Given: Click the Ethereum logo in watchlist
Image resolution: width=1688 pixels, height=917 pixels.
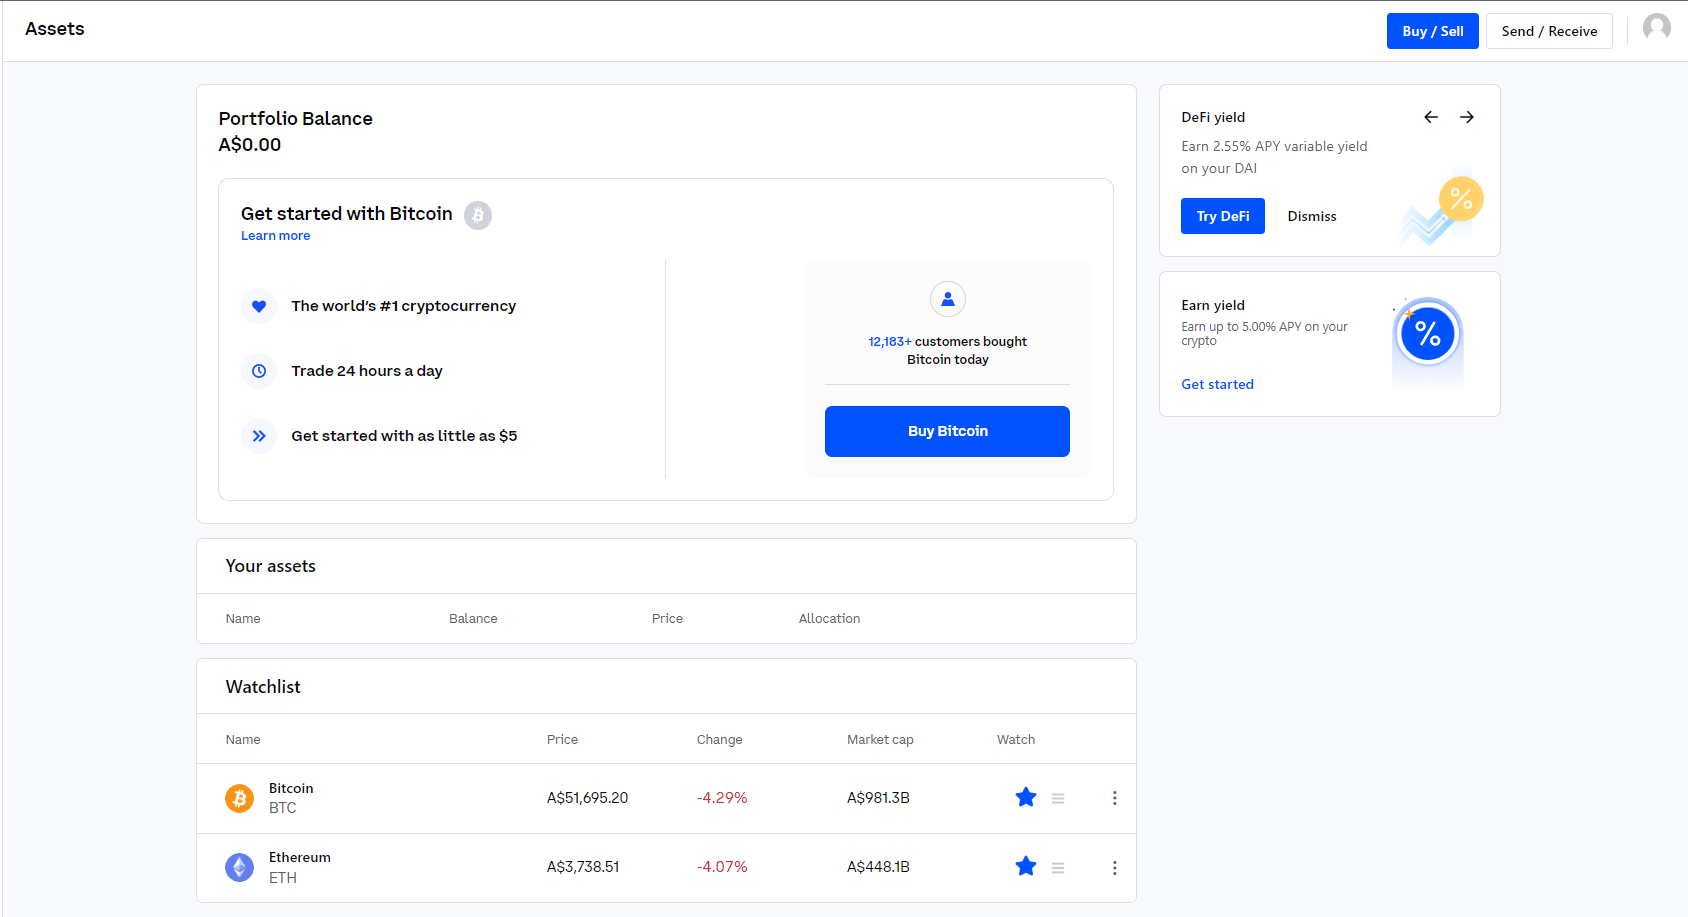Looking at the screenshot, I should (239, 867).
